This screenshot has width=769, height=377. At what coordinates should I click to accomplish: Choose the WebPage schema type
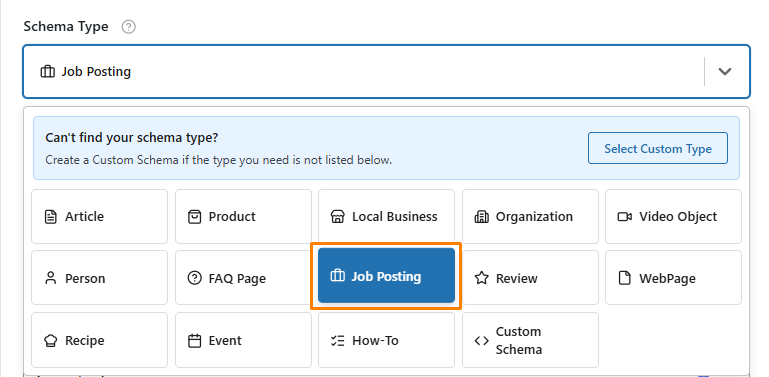[x=673, y=278]
